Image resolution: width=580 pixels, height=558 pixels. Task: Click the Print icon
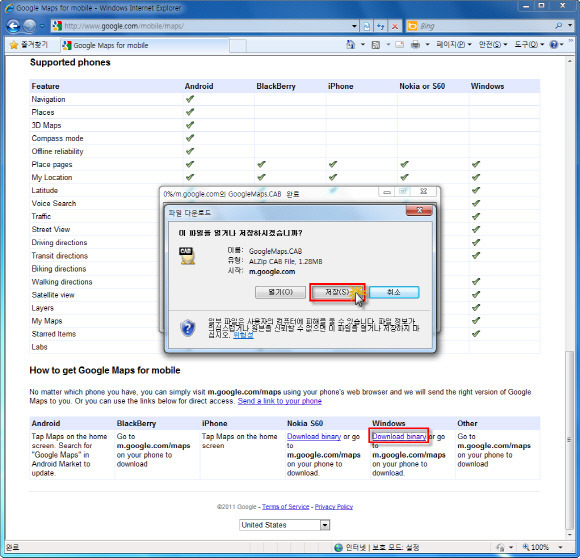click(x=415, y=45)
